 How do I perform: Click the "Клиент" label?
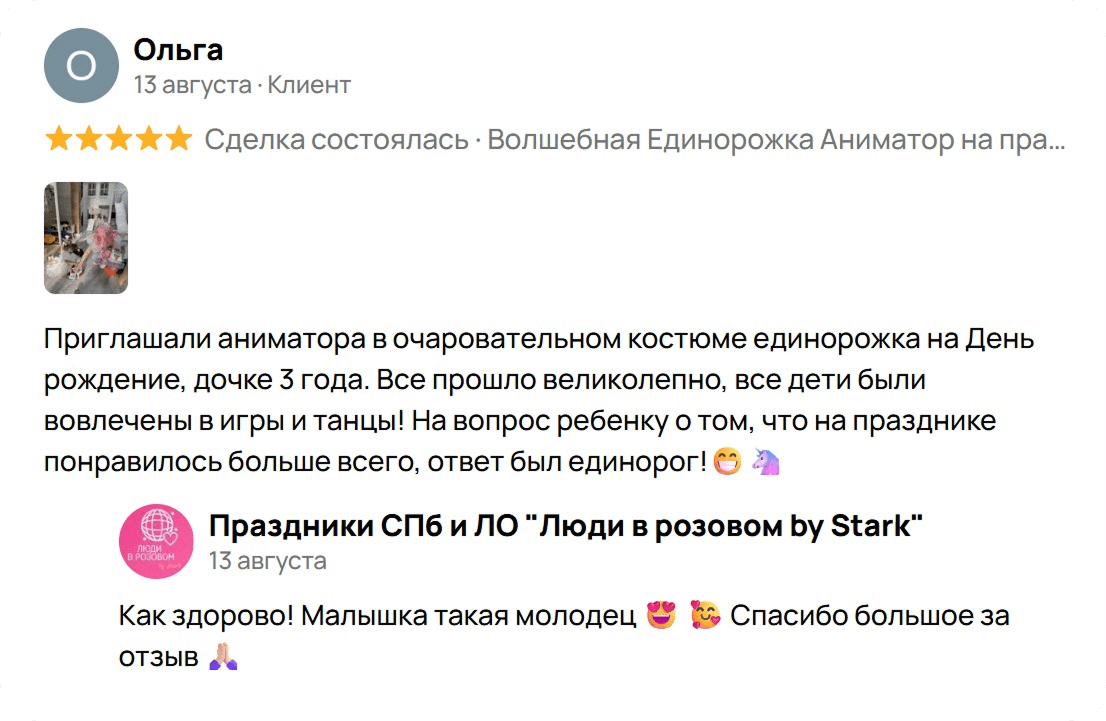[x=309, y=85]
